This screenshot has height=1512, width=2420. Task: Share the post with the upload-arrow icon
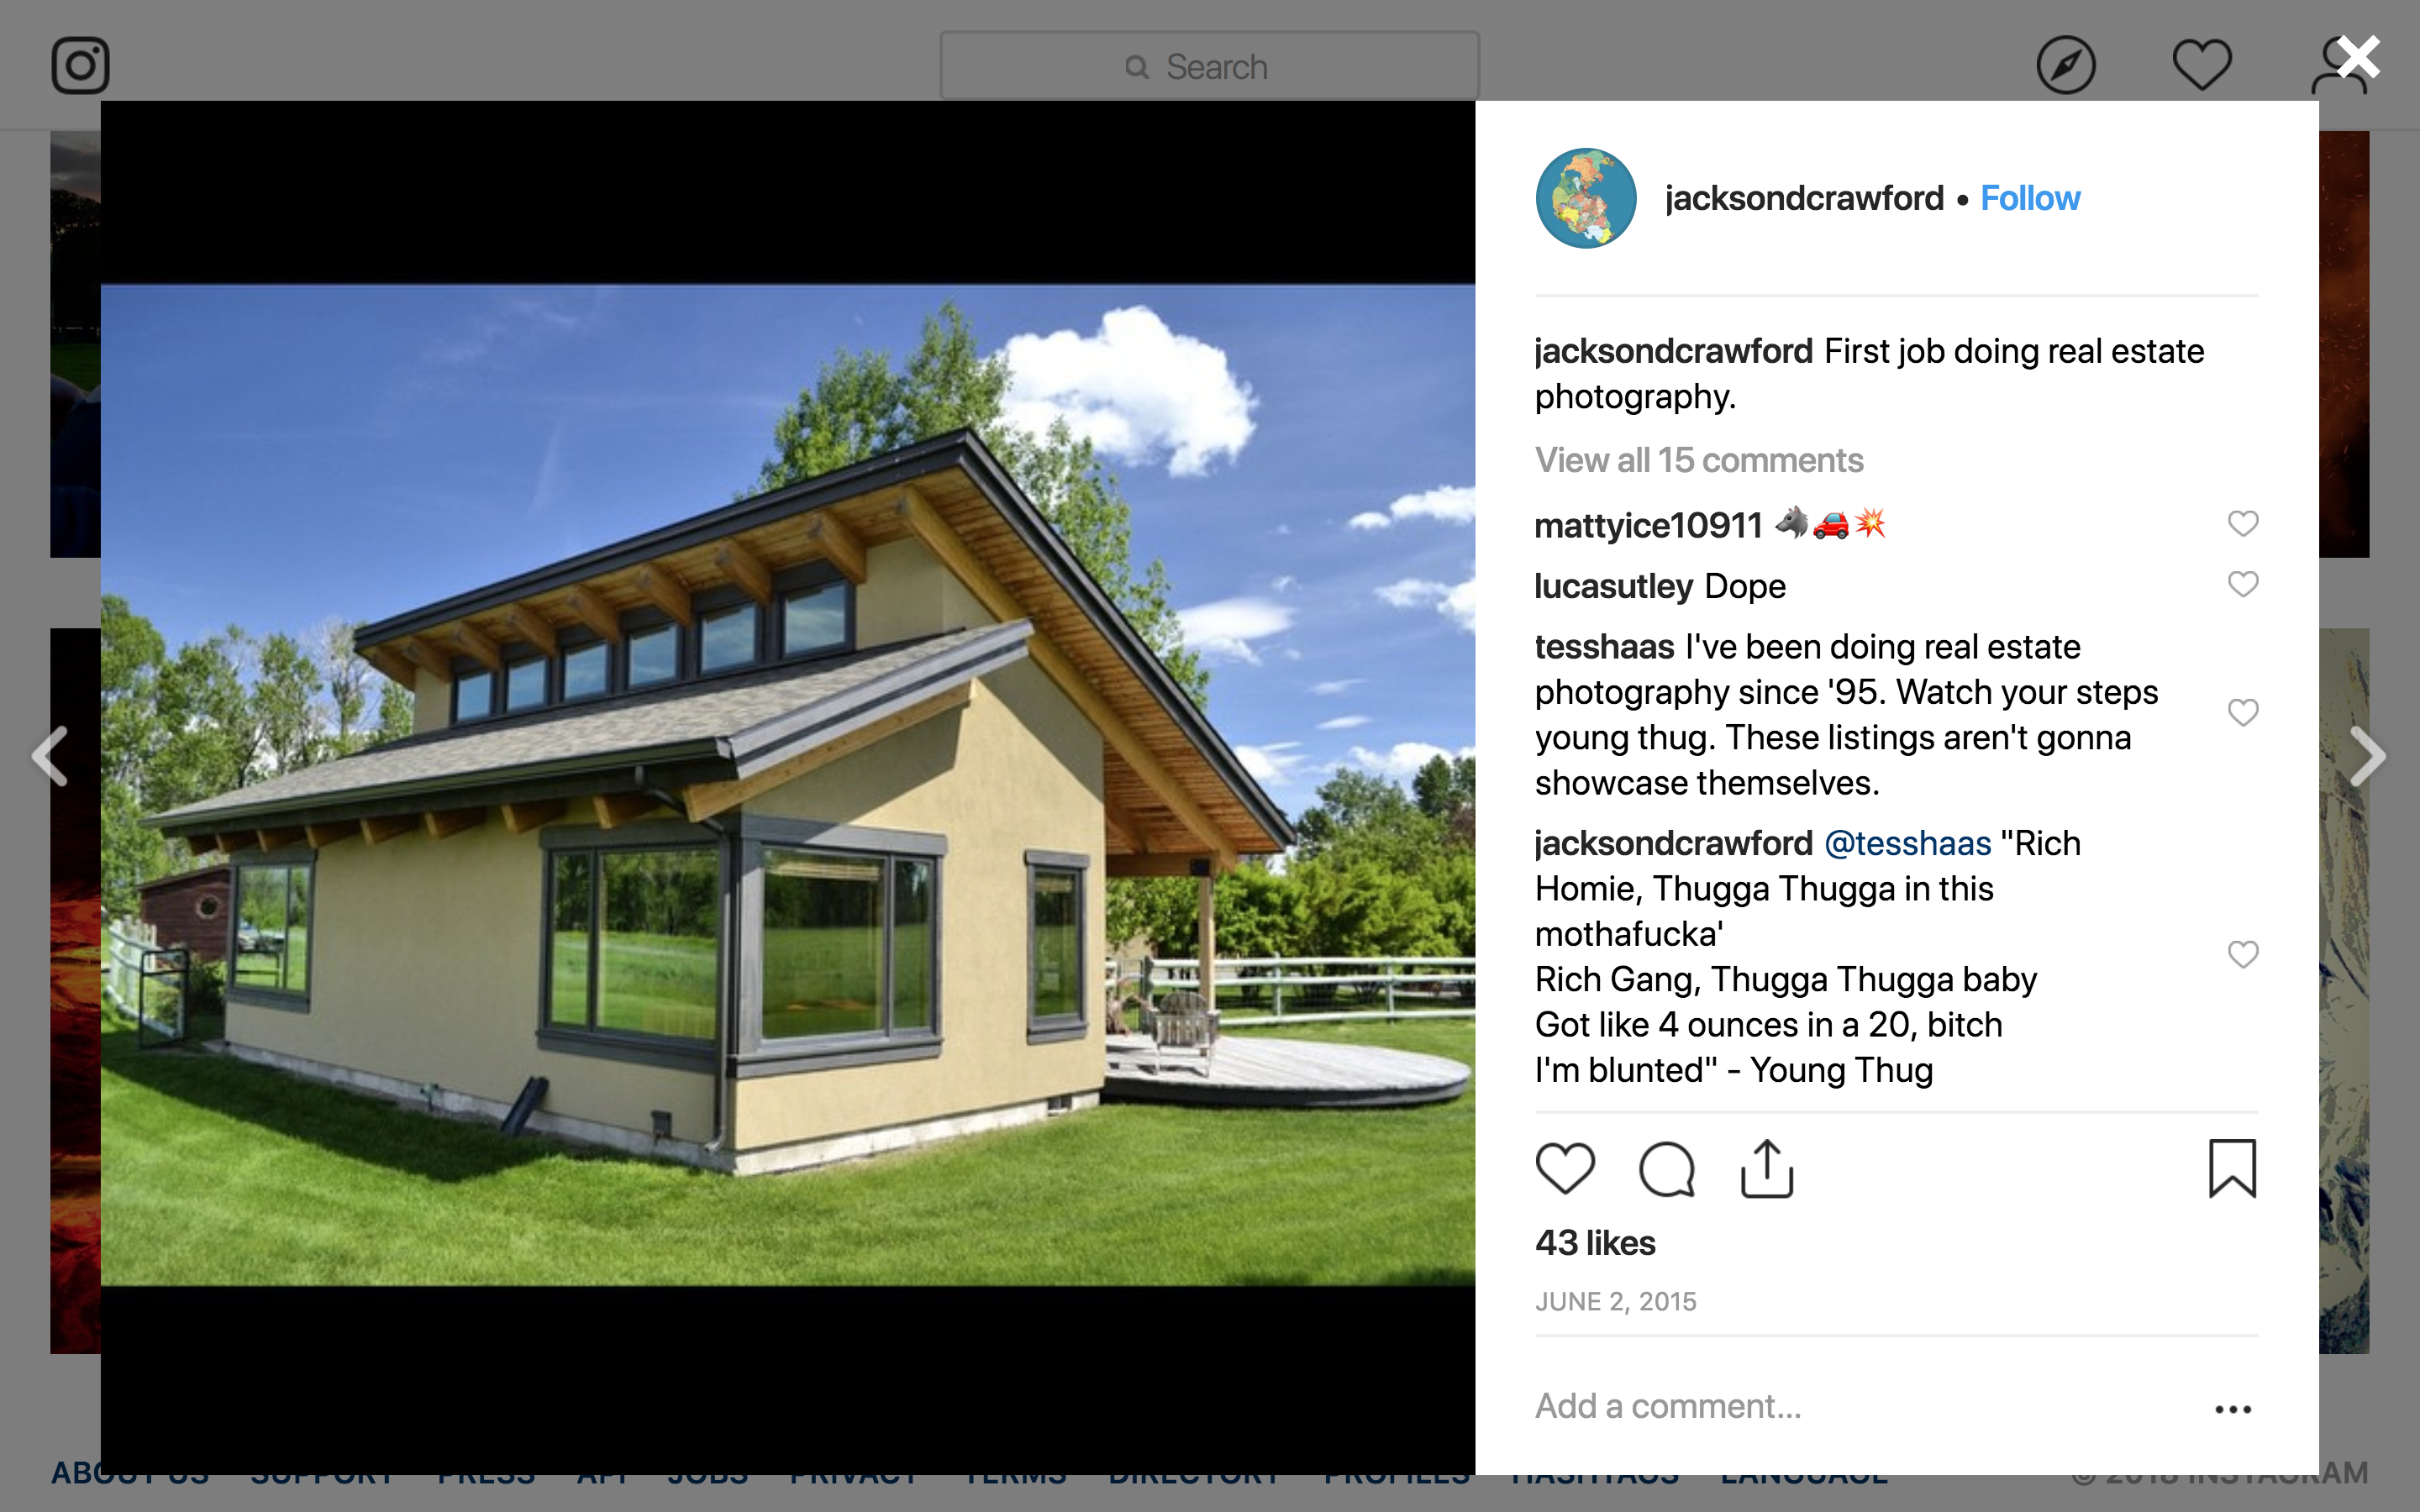coord(1767,1168)
